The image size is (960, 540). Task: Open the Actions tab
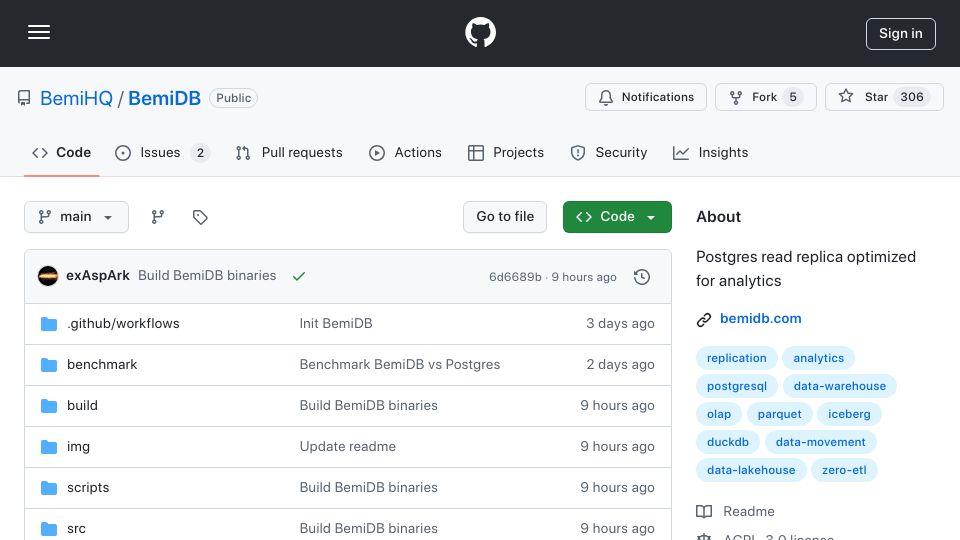point(405,152)
